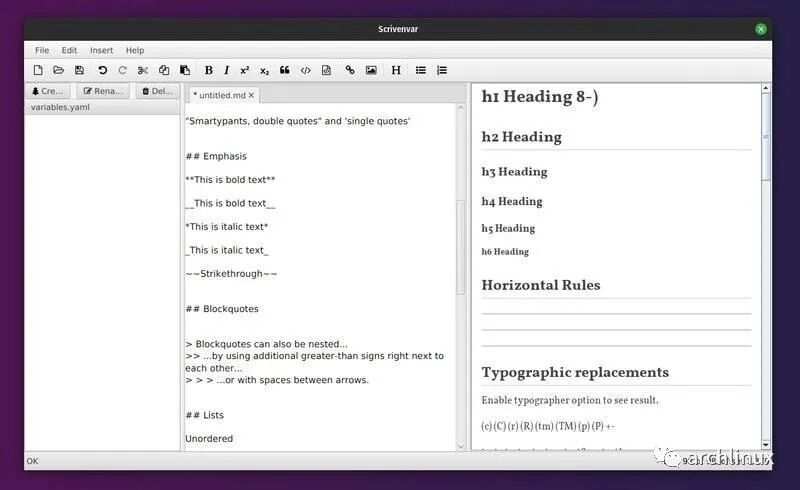Copy selection with the copy icon
Screen dimensions: 800x490
[x=164, y=70]
